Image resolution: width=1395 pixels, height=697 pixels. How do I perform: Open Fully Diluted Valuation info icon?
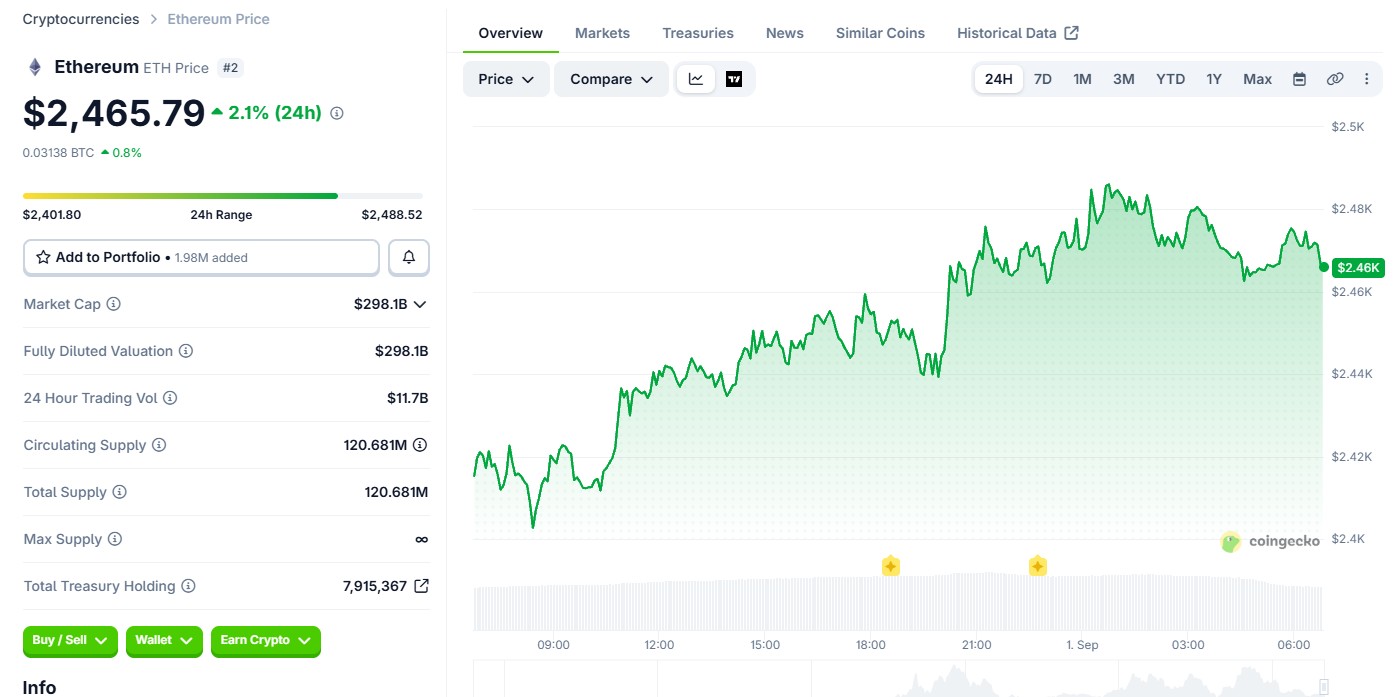(186, 351)
